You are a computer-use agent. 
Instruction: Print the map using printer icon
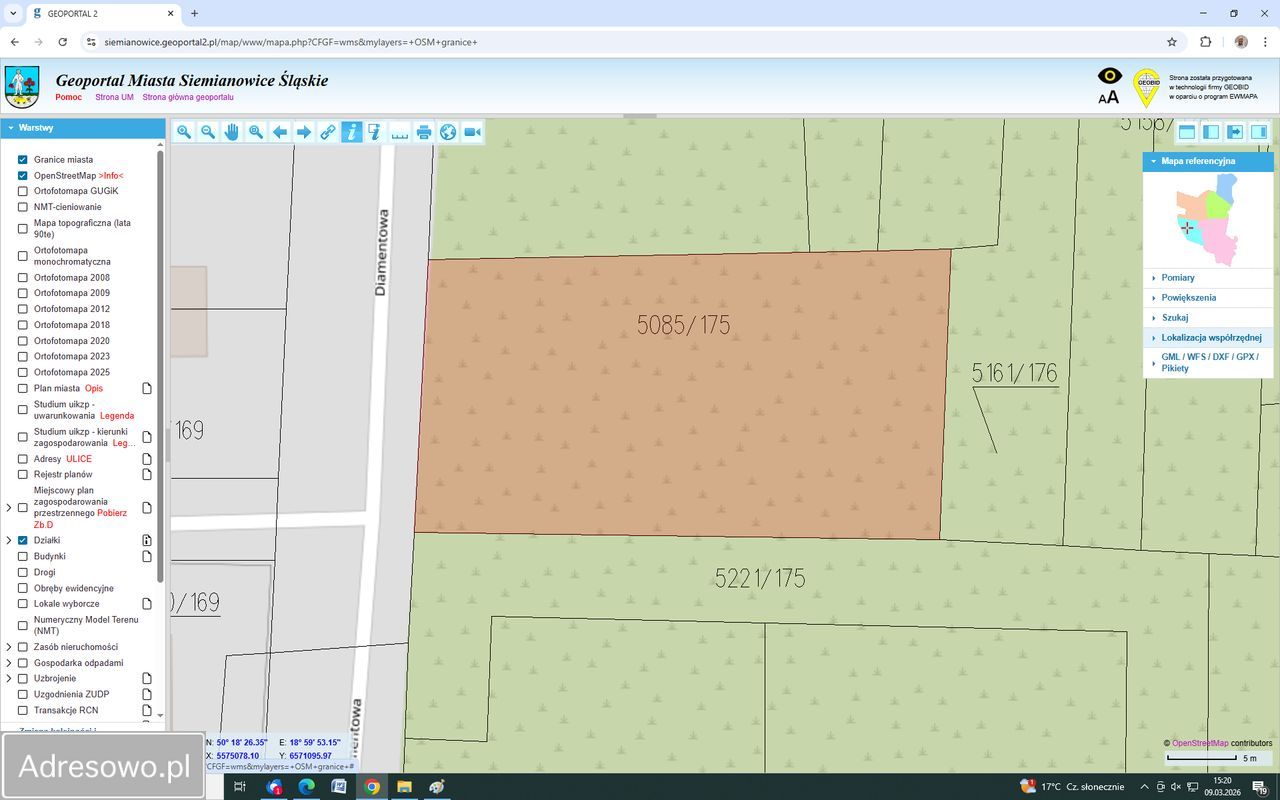[424, 132]
